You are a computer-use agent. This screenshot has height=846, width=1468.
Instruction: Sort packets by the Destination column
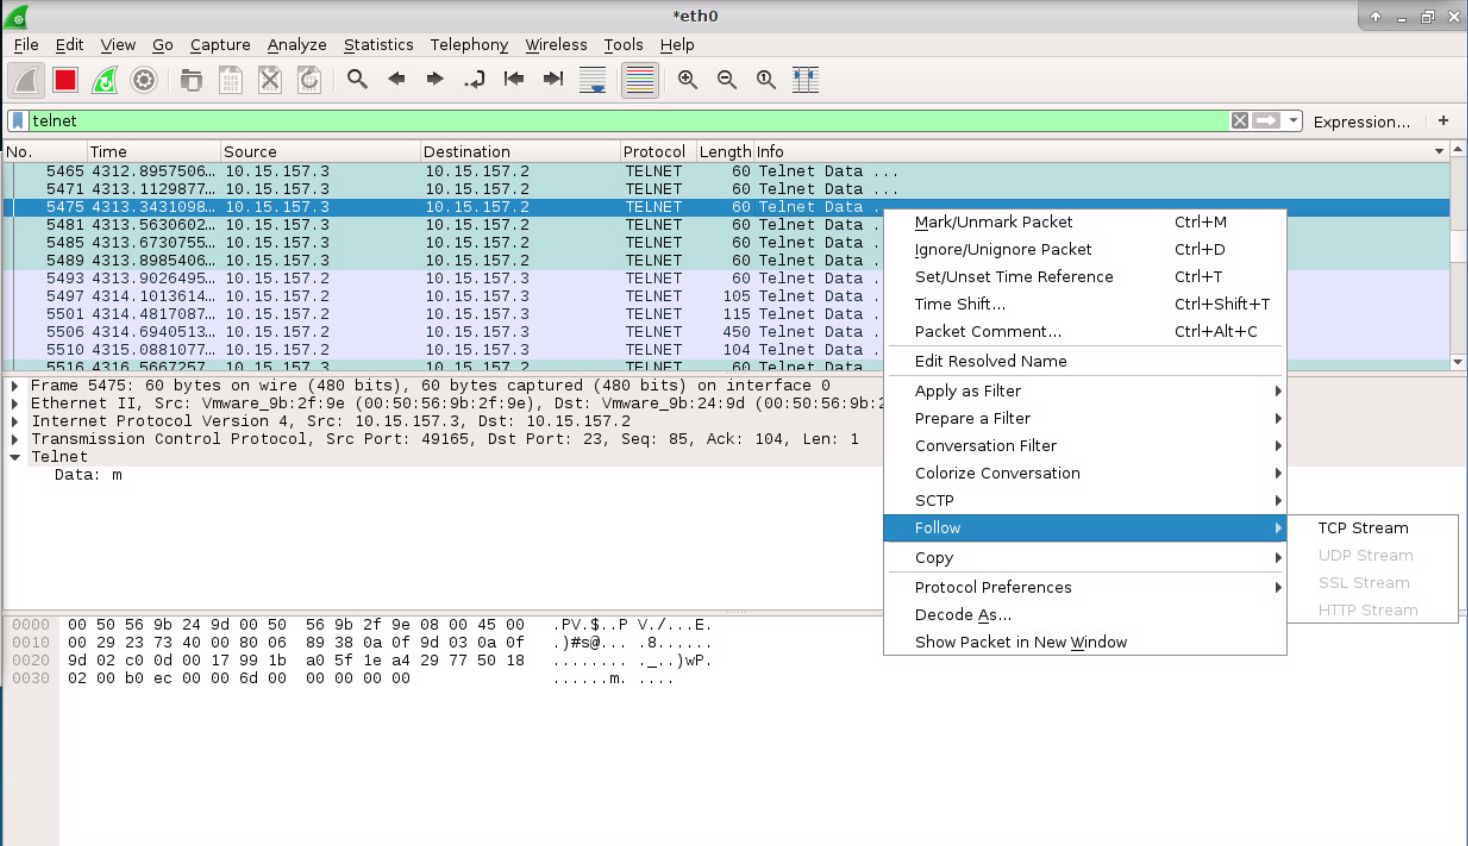(x=520, y=152)
